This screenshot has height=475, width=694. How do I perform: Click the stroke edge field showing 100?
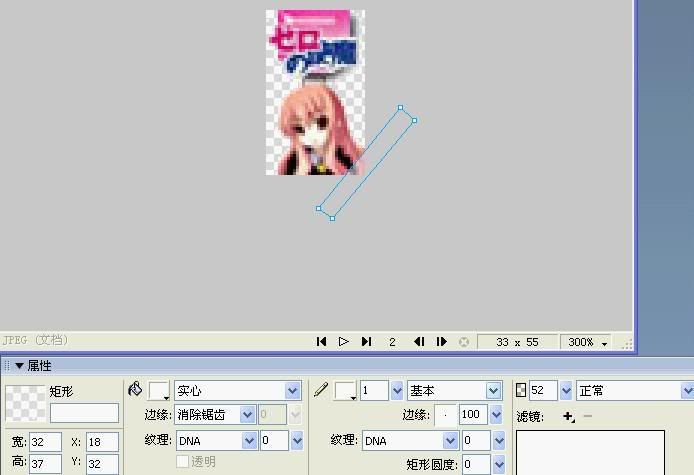pos(473,415)
